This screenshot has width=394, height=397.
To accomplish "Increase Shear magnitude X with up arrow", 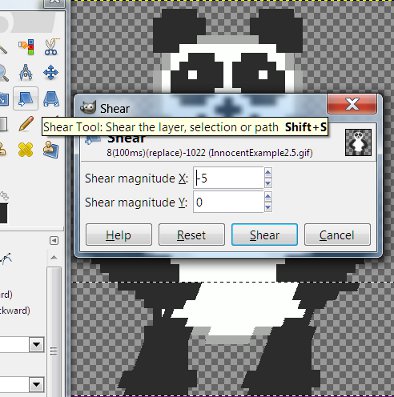I will (x=268, y=172).
